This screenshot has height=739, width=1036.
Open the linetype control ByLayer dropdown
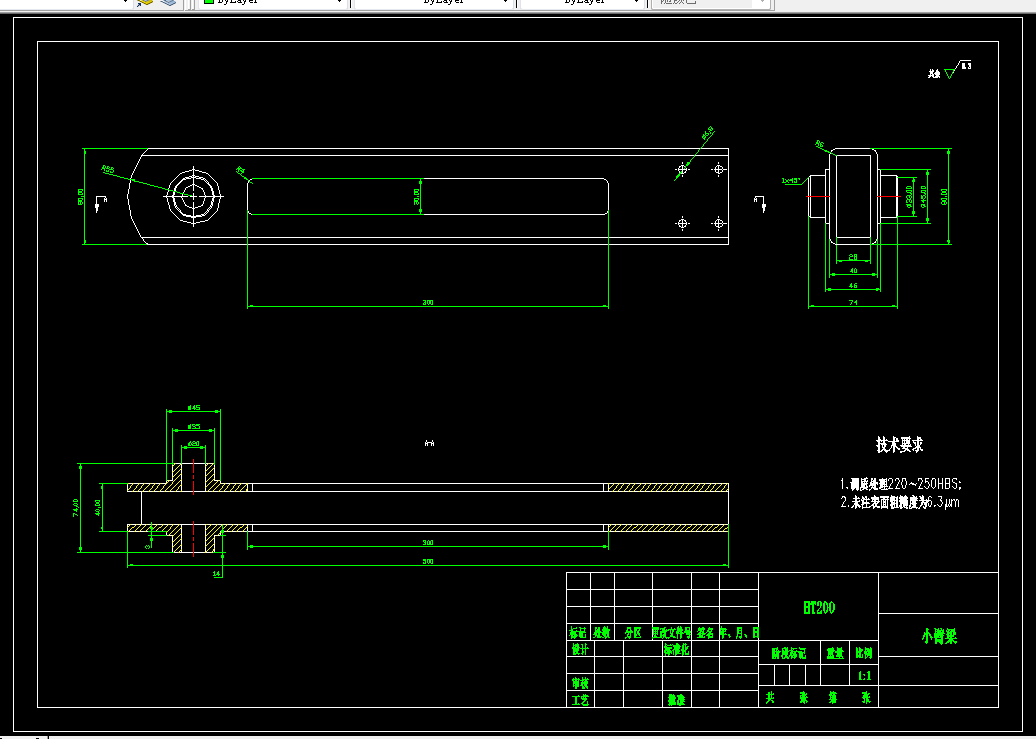(433, 3)
